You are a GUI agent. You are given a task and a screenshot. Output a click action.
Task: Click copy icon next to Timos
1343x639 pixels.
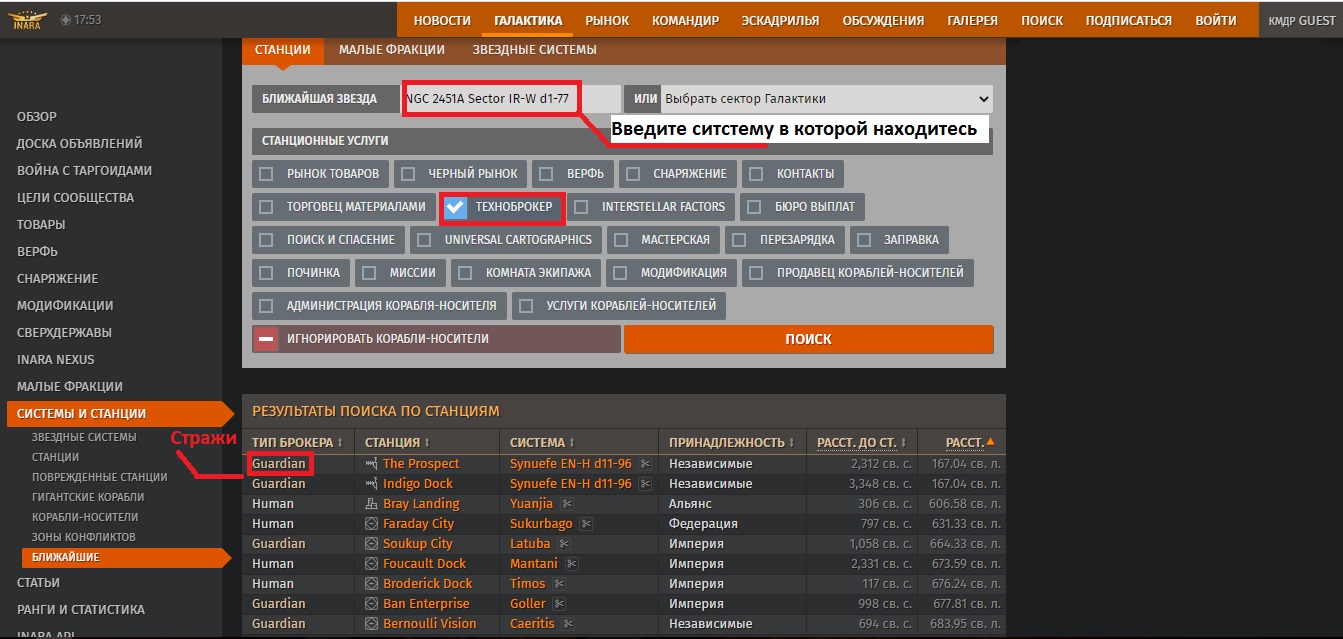(x=559, y=584)
